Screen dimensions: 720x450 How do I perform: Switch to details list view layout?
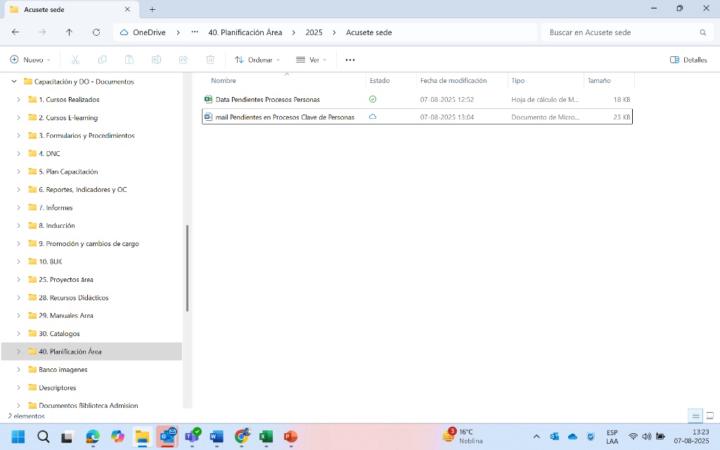695,415
